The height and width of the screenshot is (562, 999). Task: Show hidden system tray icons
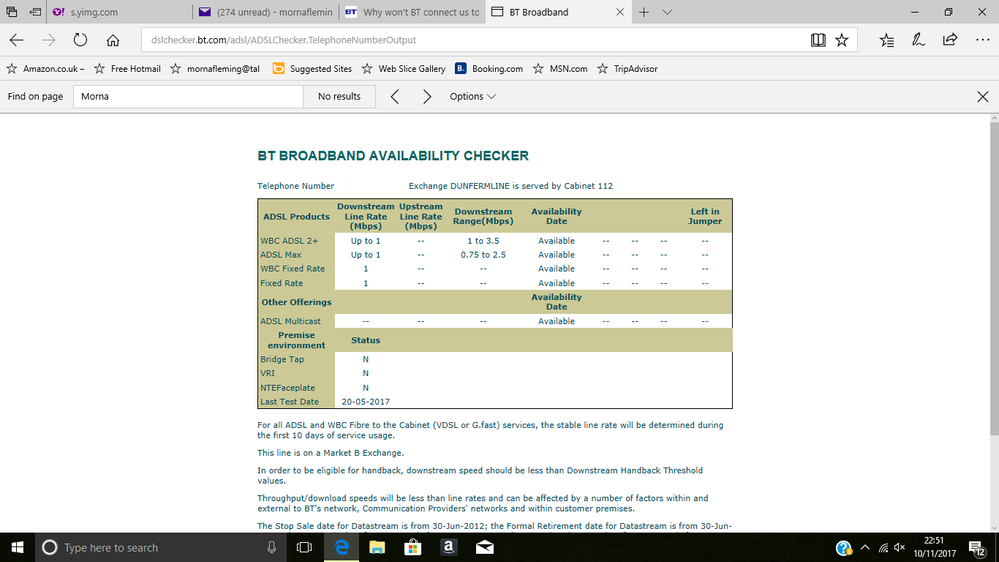coord(865,547)
